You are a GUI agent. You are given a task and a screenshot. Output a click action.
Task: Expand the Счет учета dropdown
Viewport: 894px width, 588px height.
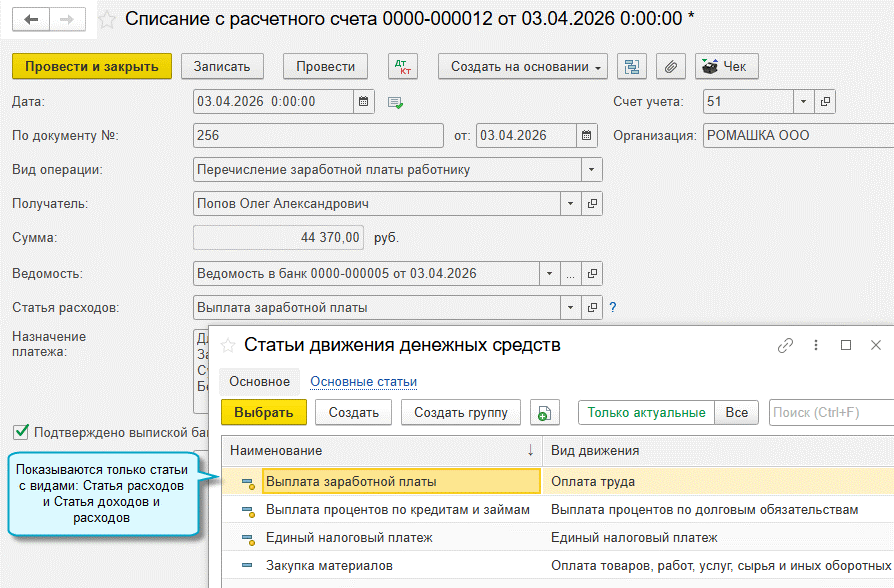click(804, 102)
